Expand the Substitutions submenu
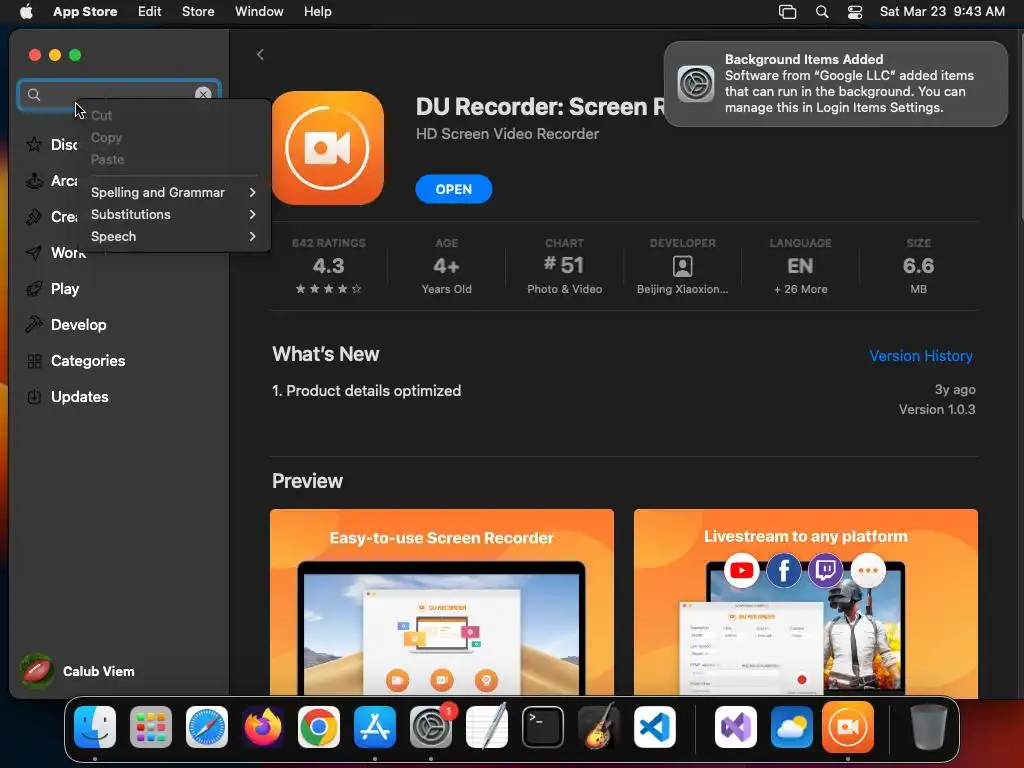The image size is (1024, 768). [173, 214]
